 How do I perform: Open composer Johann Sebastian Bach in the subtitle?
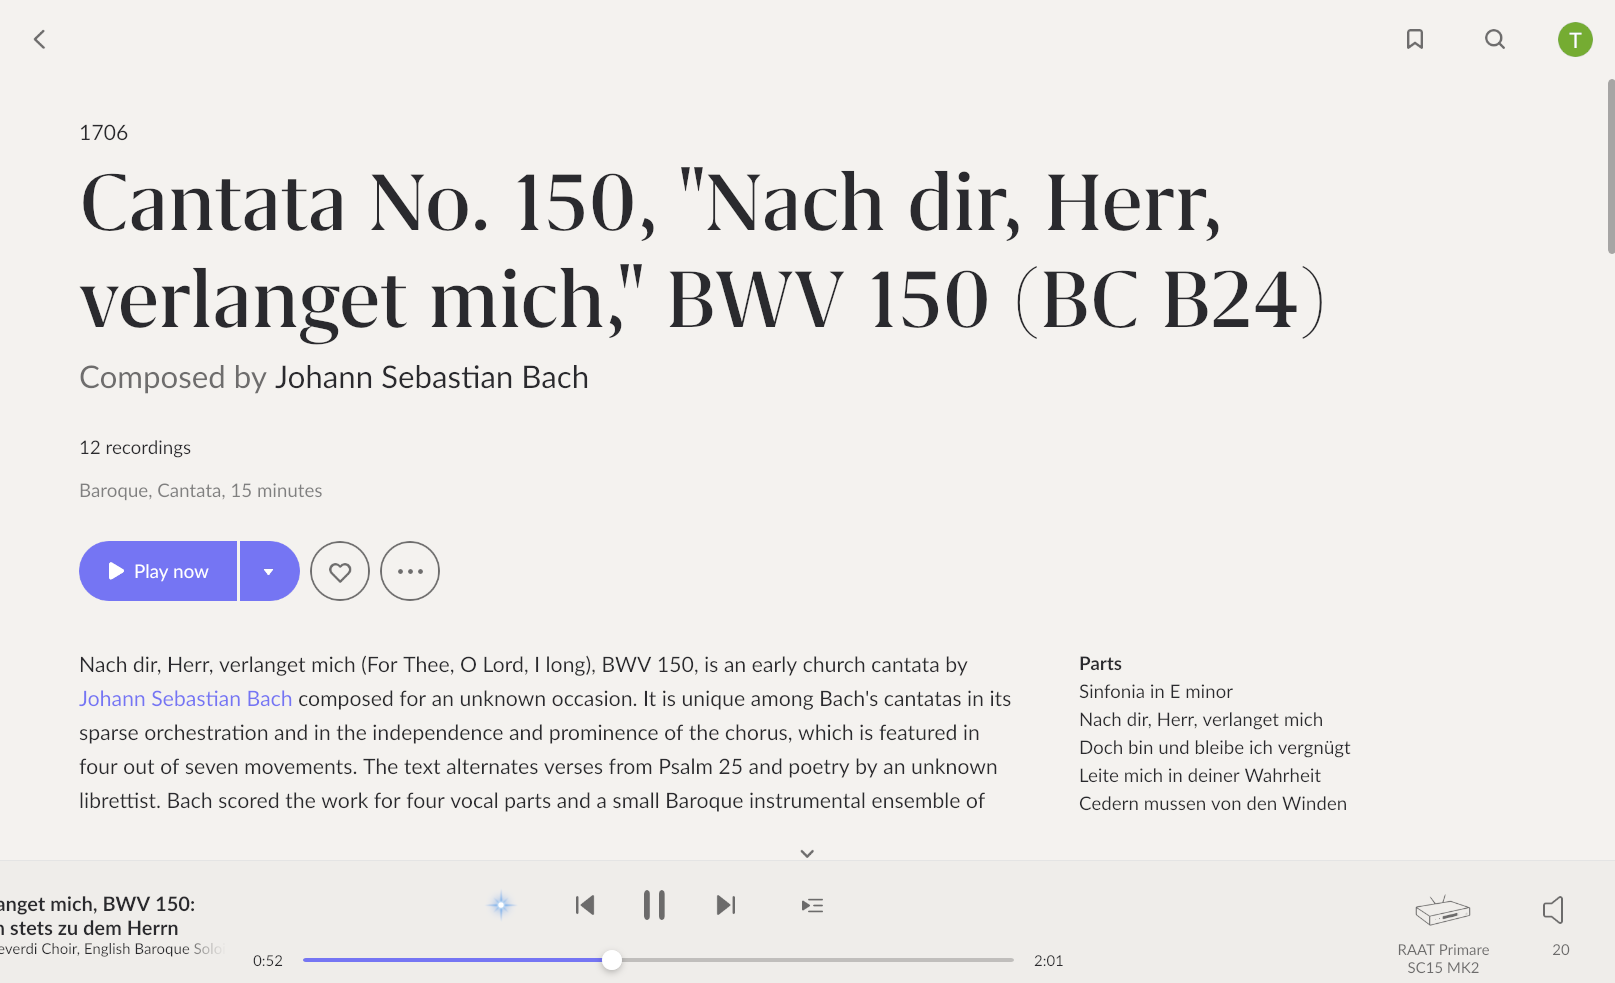click(432, 377)
